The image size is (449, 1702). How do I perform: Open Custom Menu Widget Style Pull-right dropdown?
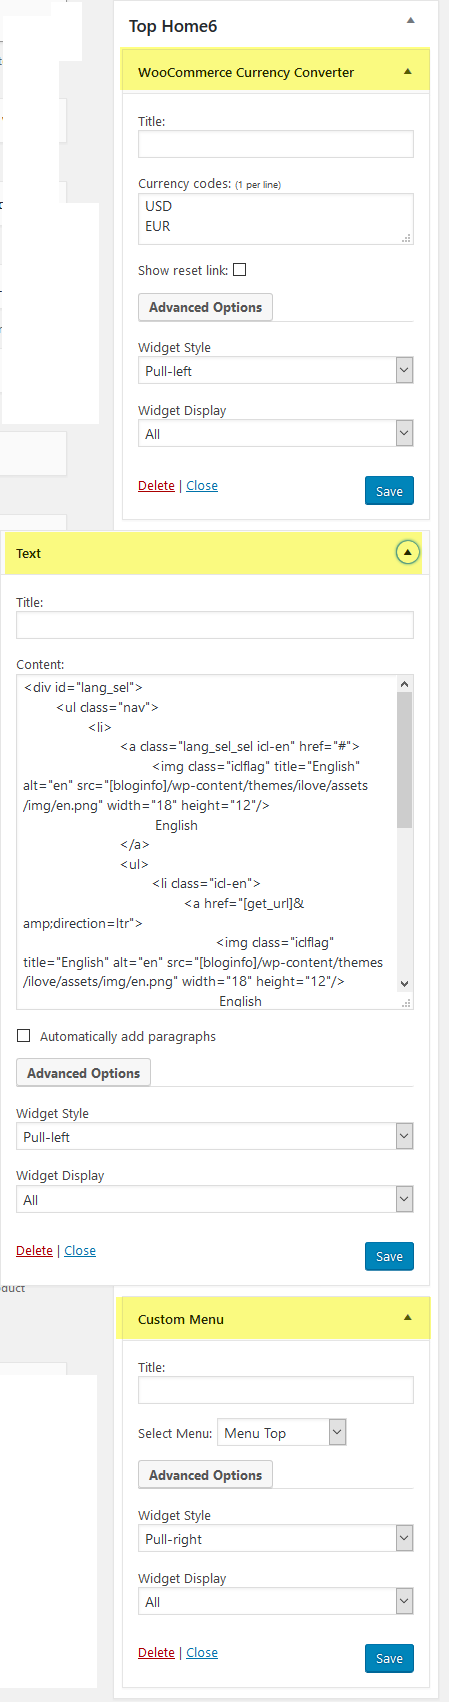pyautogui.click(x=276, y=1539)
